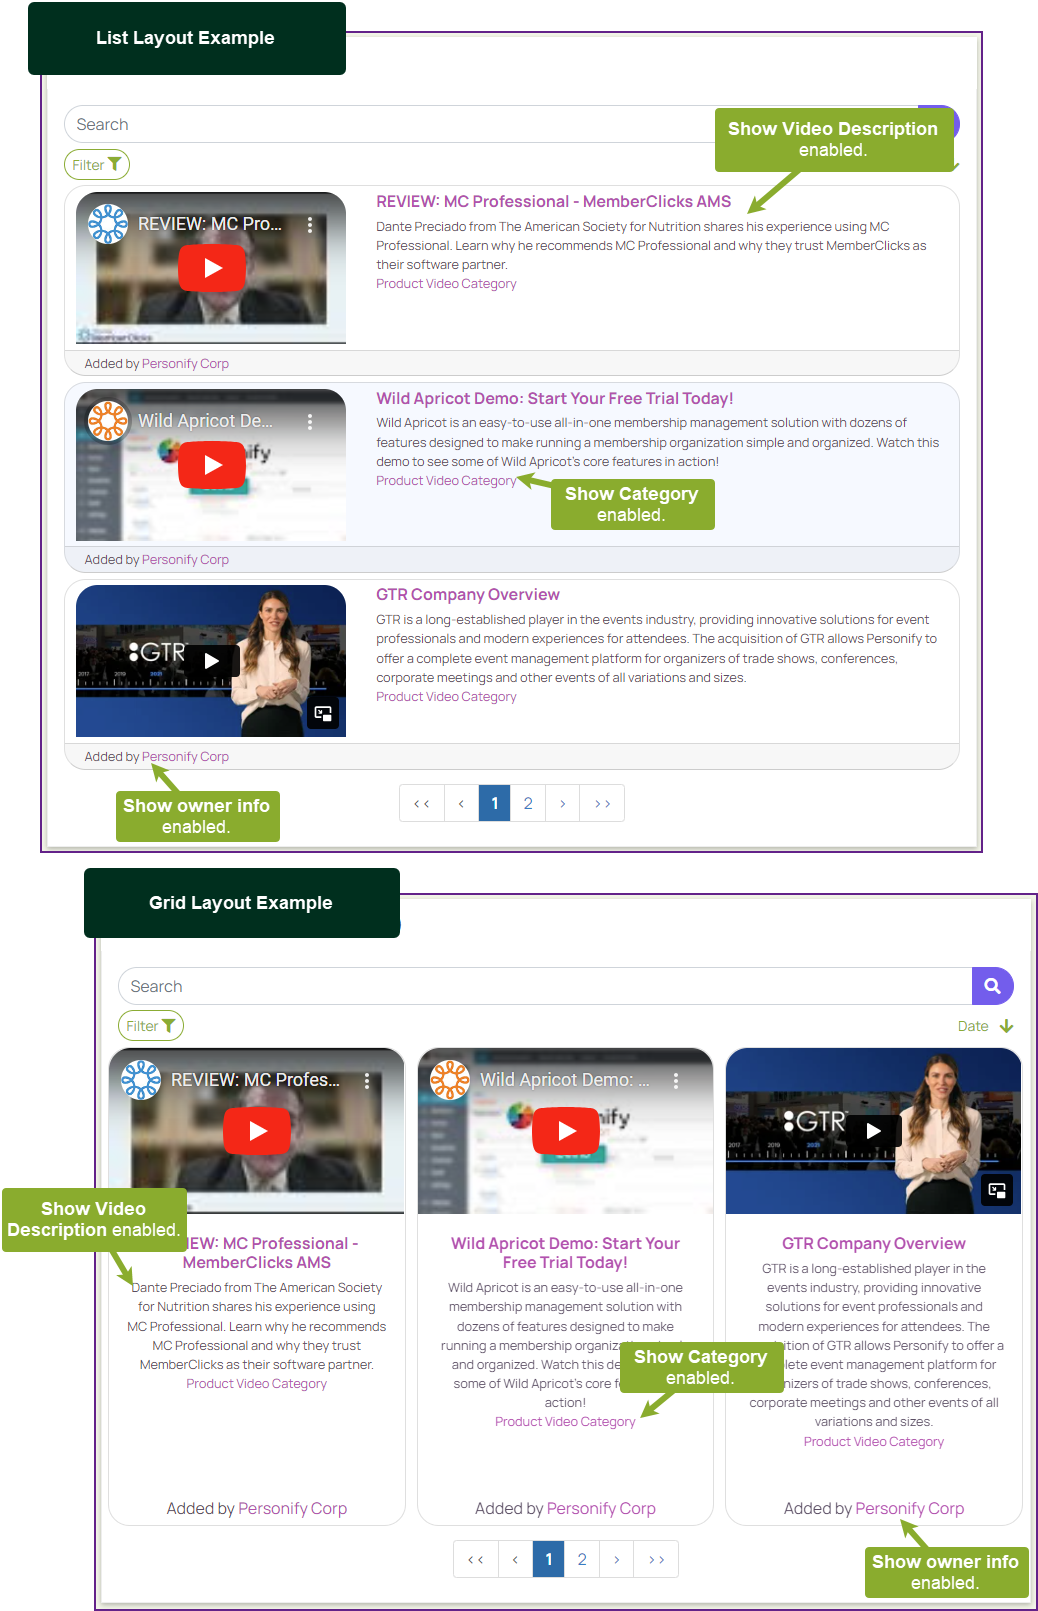The image size is (1038, 1611).
Task: Go to next page in list layout pagination
Action: [x=562, y=803]
